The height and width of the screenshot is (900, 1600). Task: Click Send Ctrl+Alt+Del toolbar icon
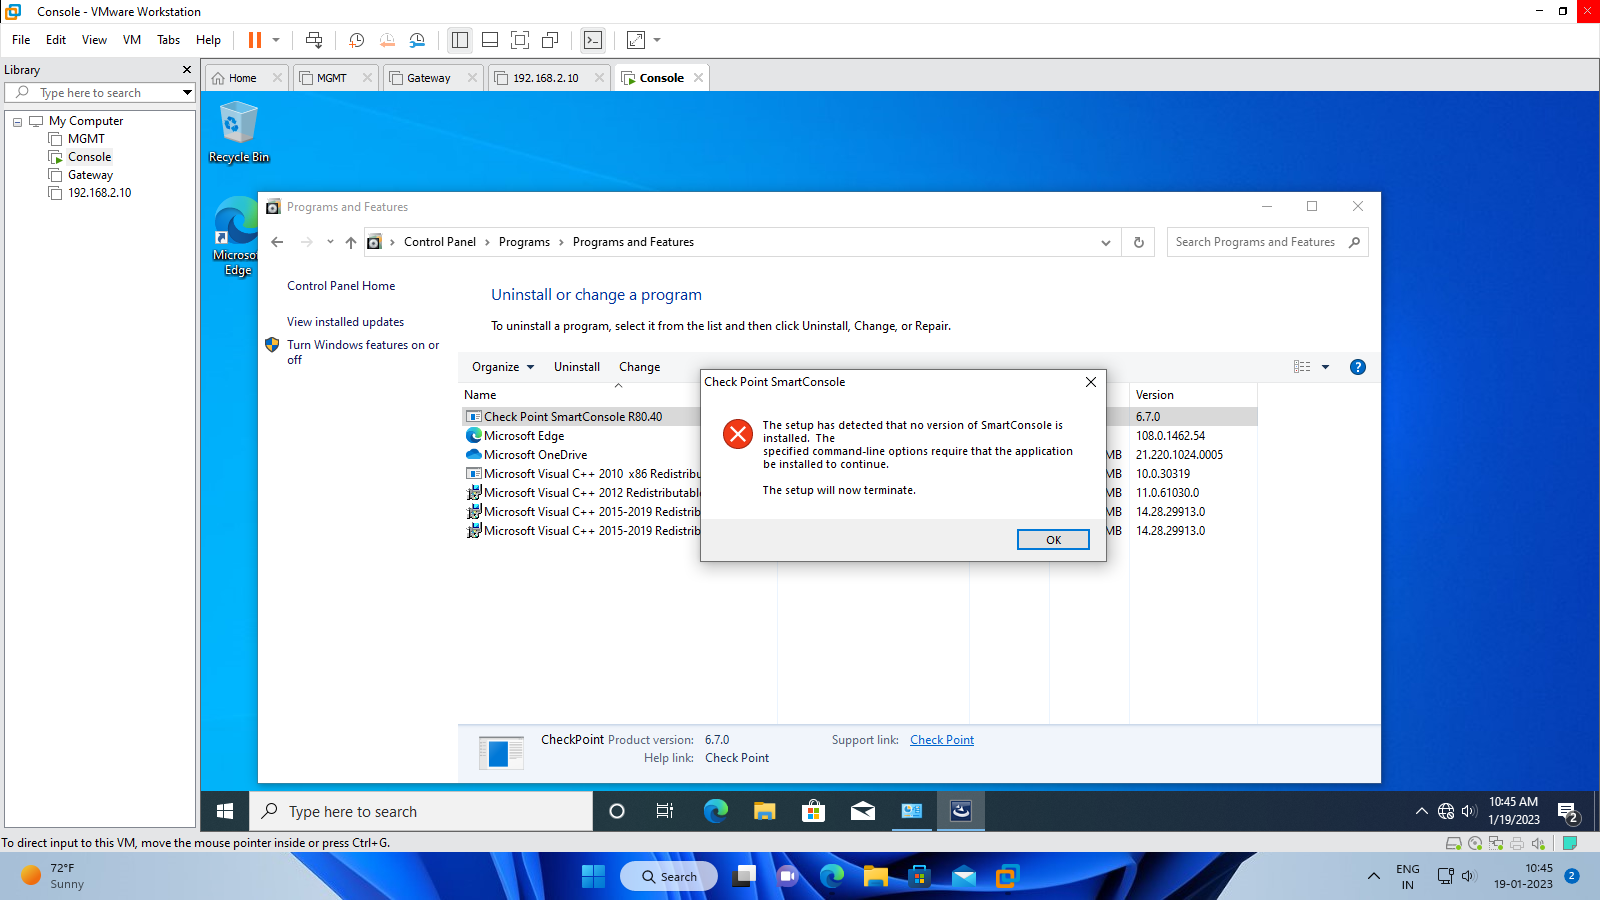314,40
